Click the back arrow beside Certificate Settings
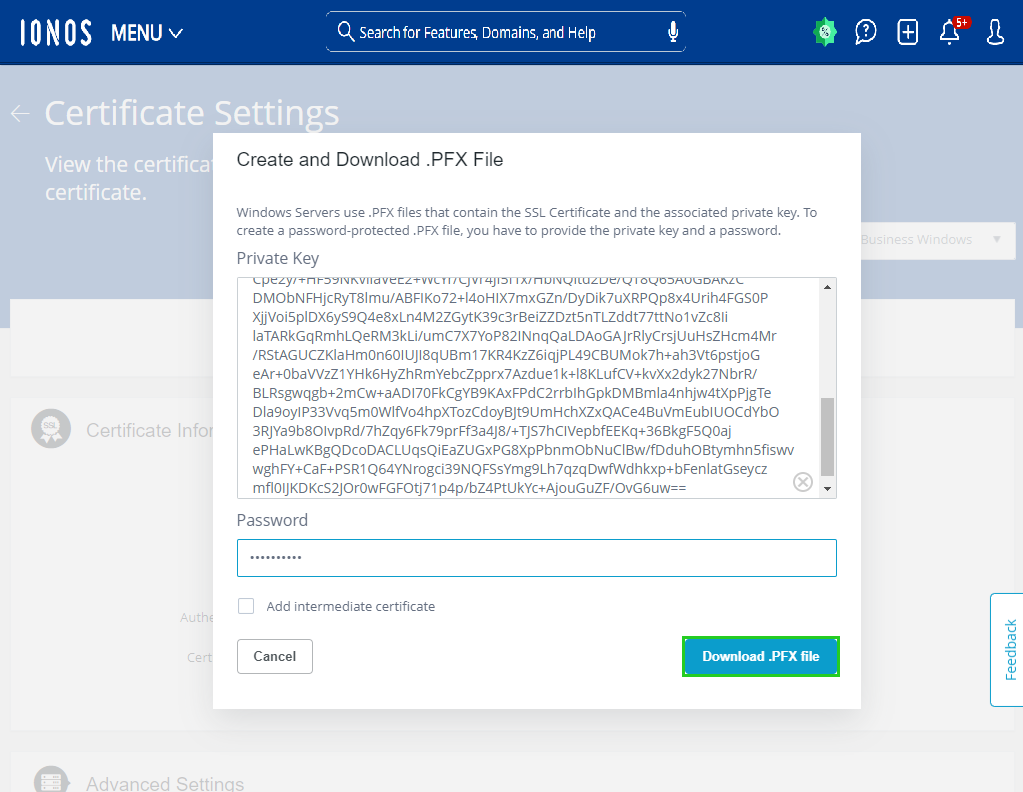Screen dimensions: 1023x792 coord(20,113)
